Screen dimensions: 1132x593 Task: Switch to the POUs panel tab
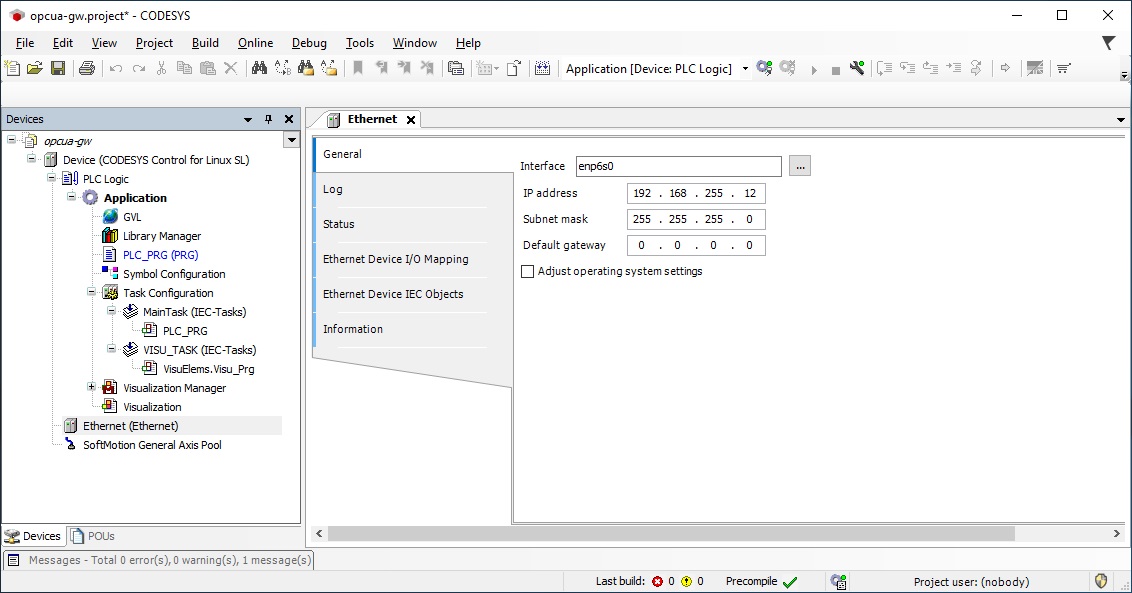93,536
